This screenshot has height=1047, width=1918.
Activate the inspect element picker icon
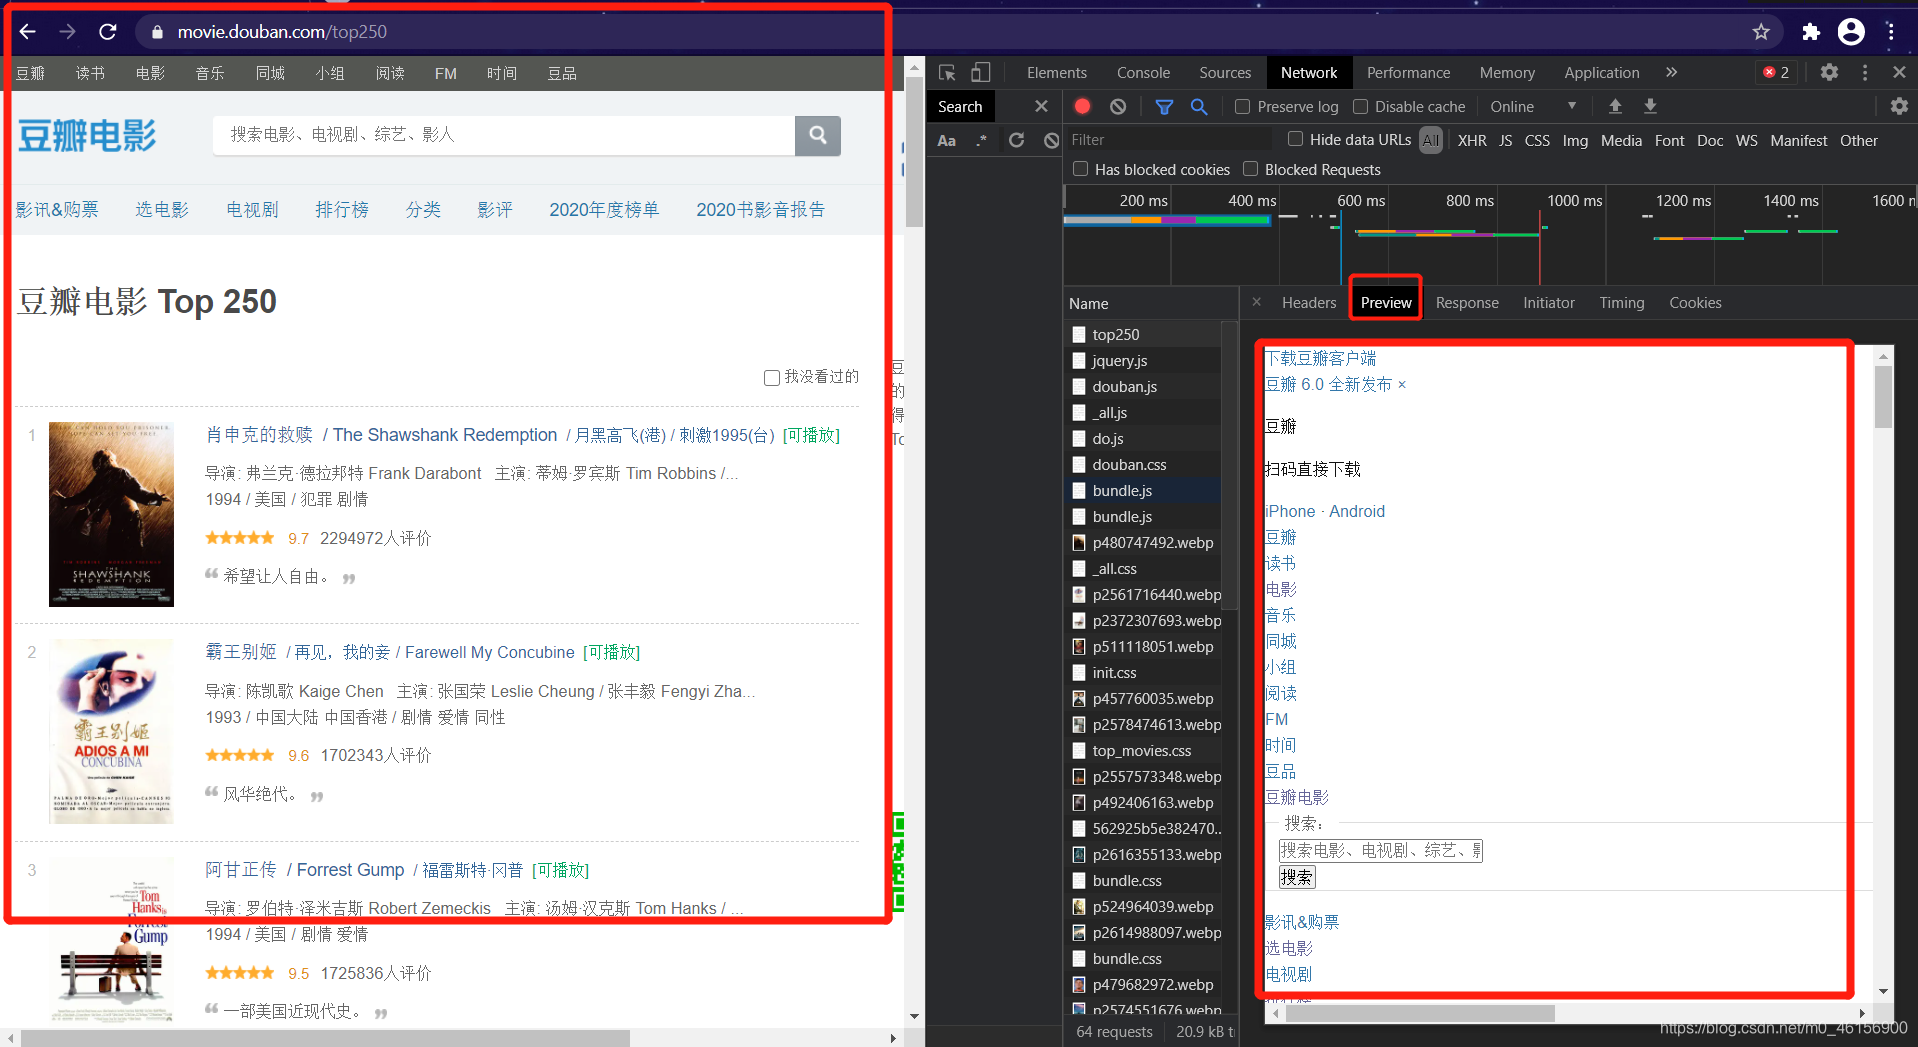pyautogui.click(x=947, y=72)
